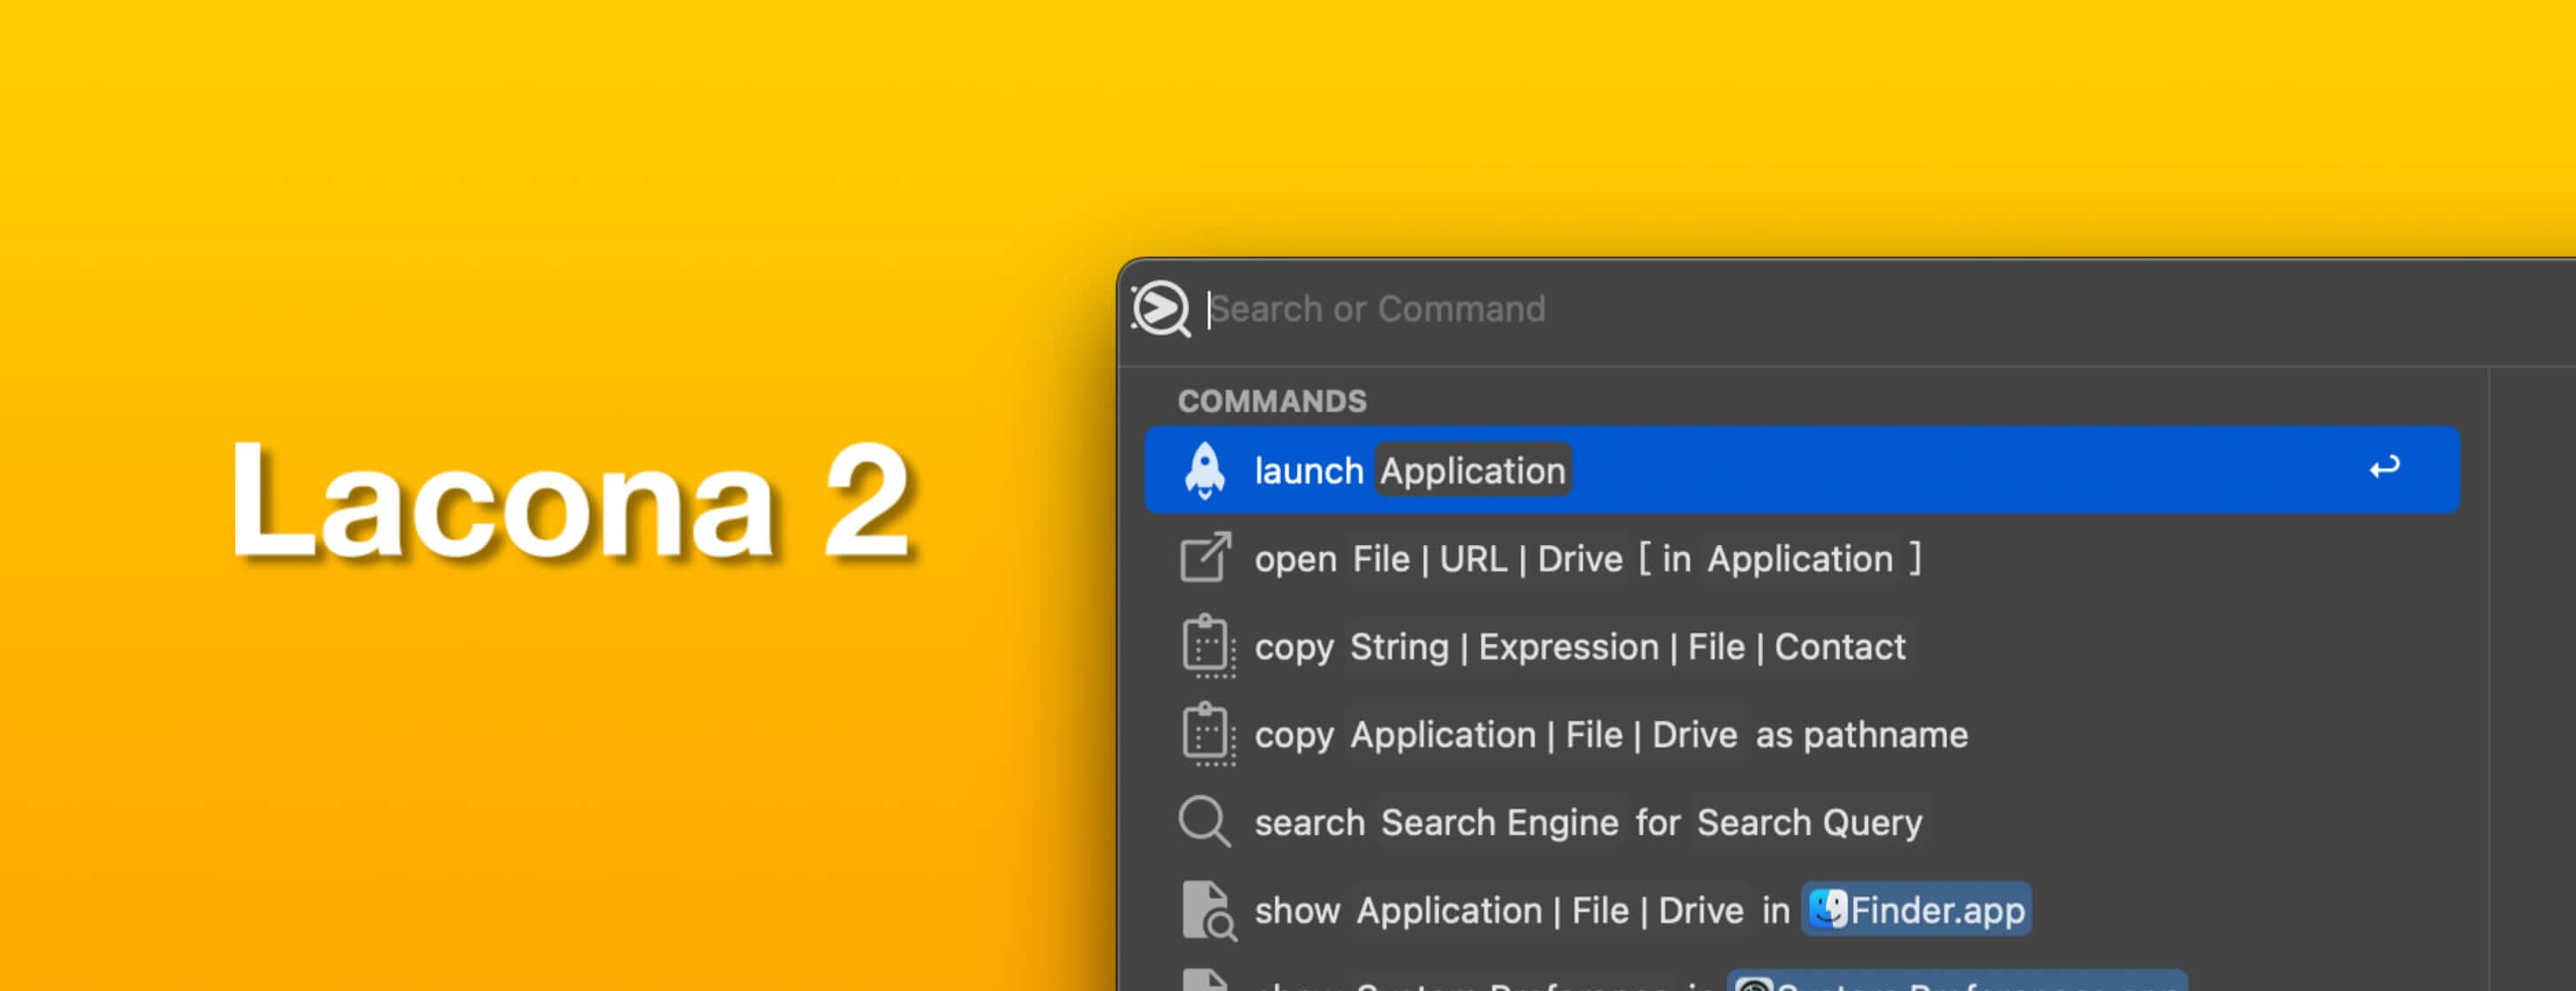This screenshot has width=2576, height=991.
Task: Click 'String | Expression | File | Contact' text
Action: coord(1627,647)
